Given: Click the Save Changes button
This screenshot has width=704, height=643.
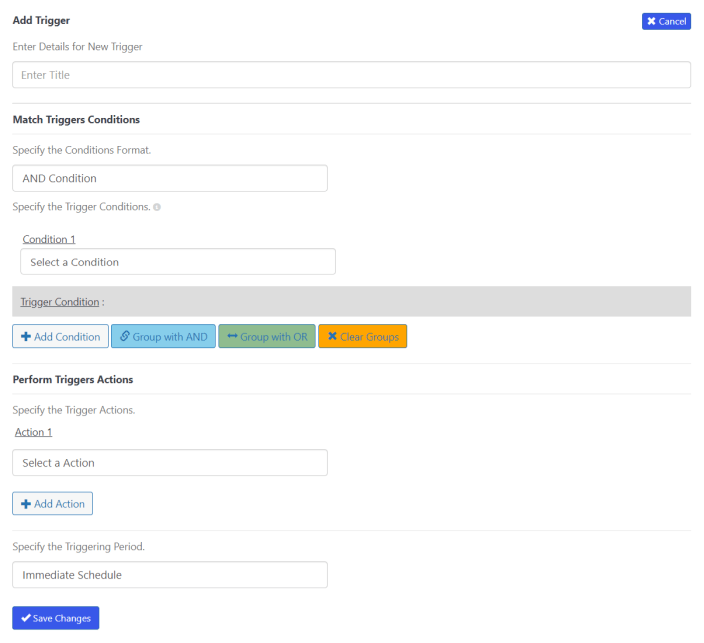Looking at the screenshot, I should coord(56,618).
